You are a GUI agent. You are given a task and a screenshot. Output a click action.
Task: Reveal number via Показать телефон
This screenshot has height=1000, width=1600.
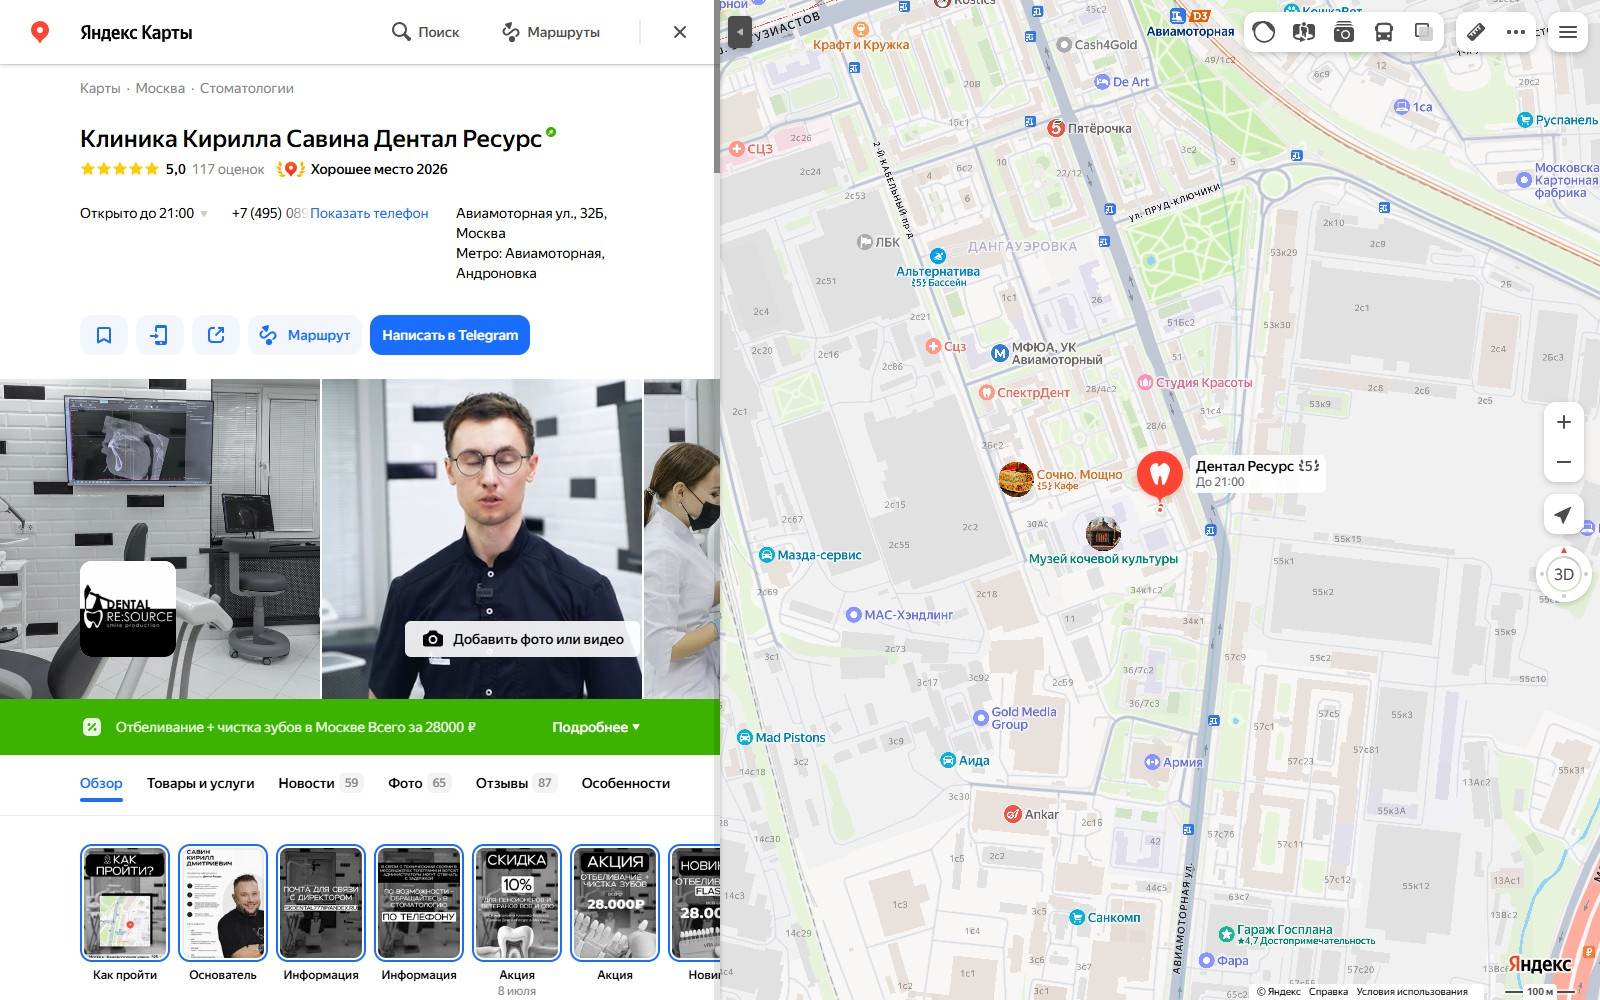click(x=369, y=213)
